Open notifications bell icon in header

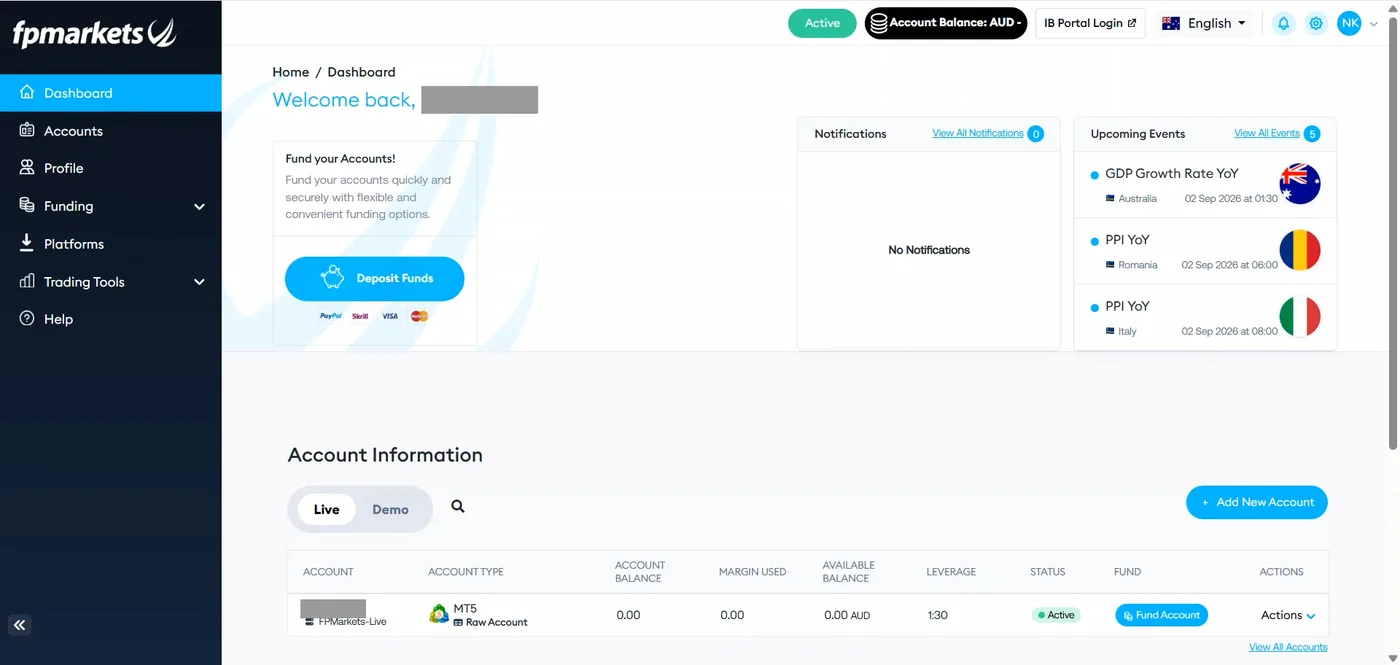point(1283,23)
